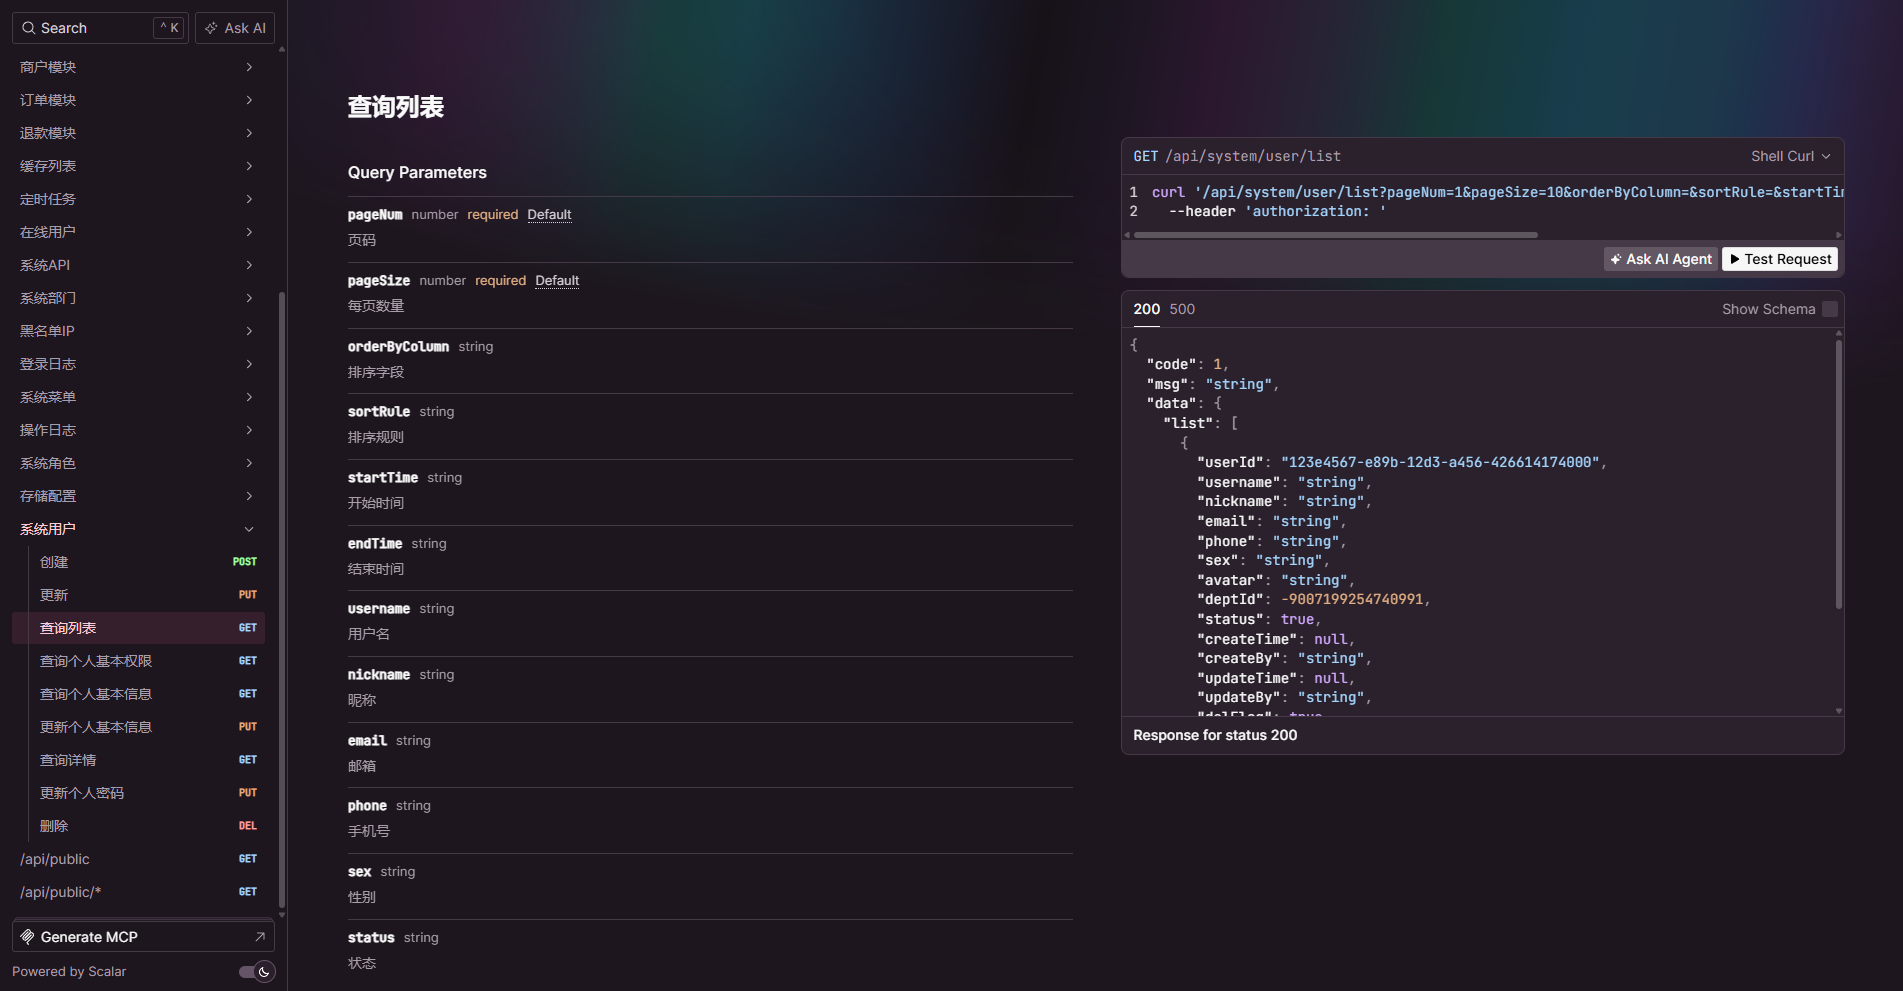The width and height of the screenshot is (1903, 991).
Task: Expand 商户模块 section
Action: click(x=137, y=67)
